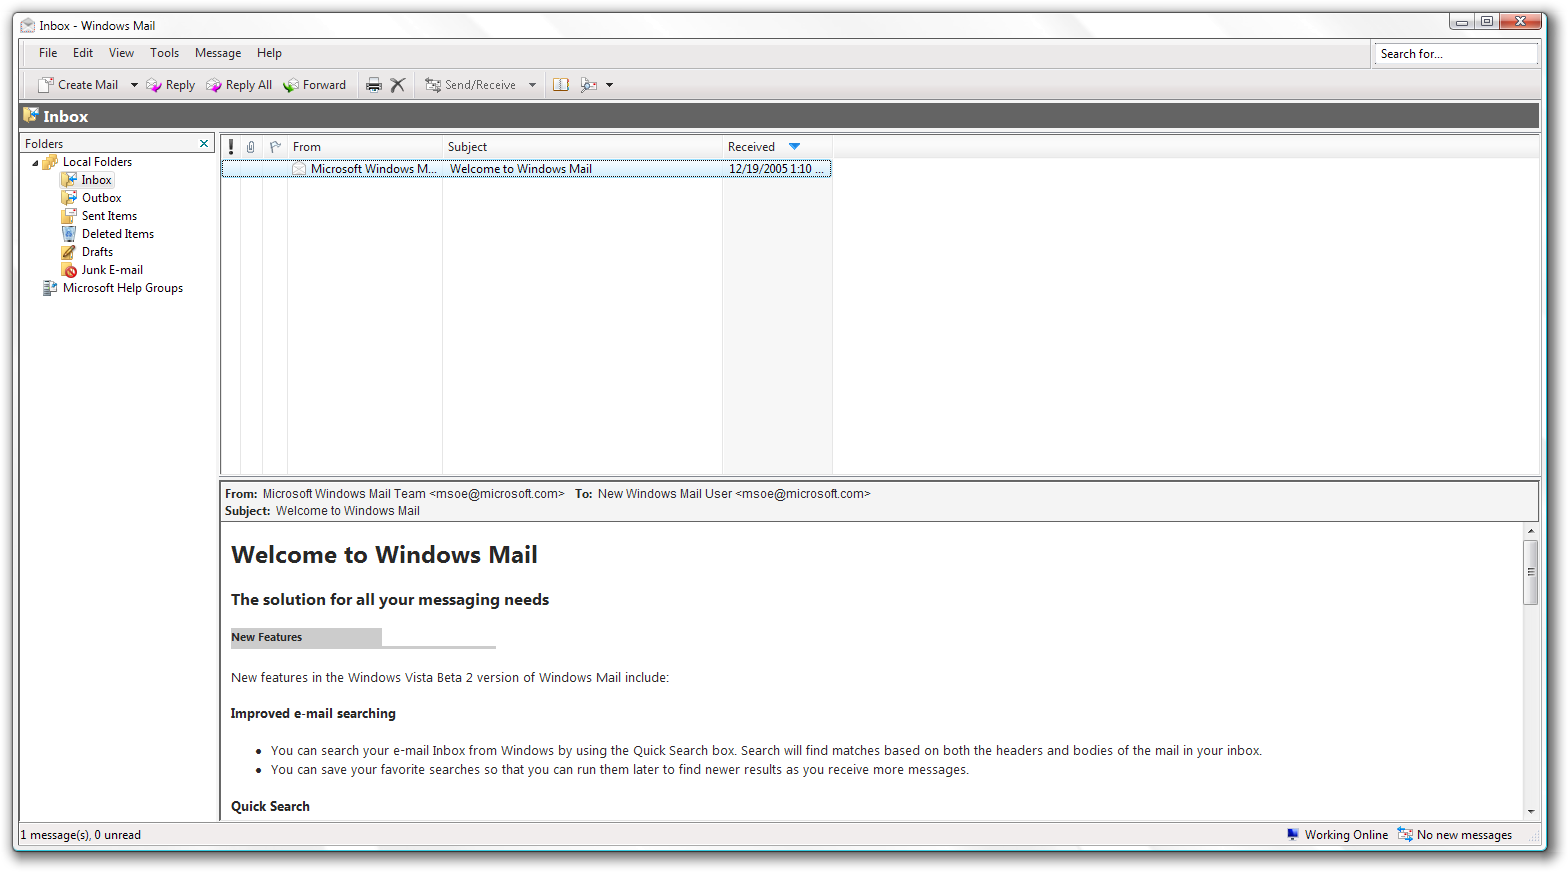1568x872 pixels.
Task: Open the Tools menu
Action: (164, 53)
